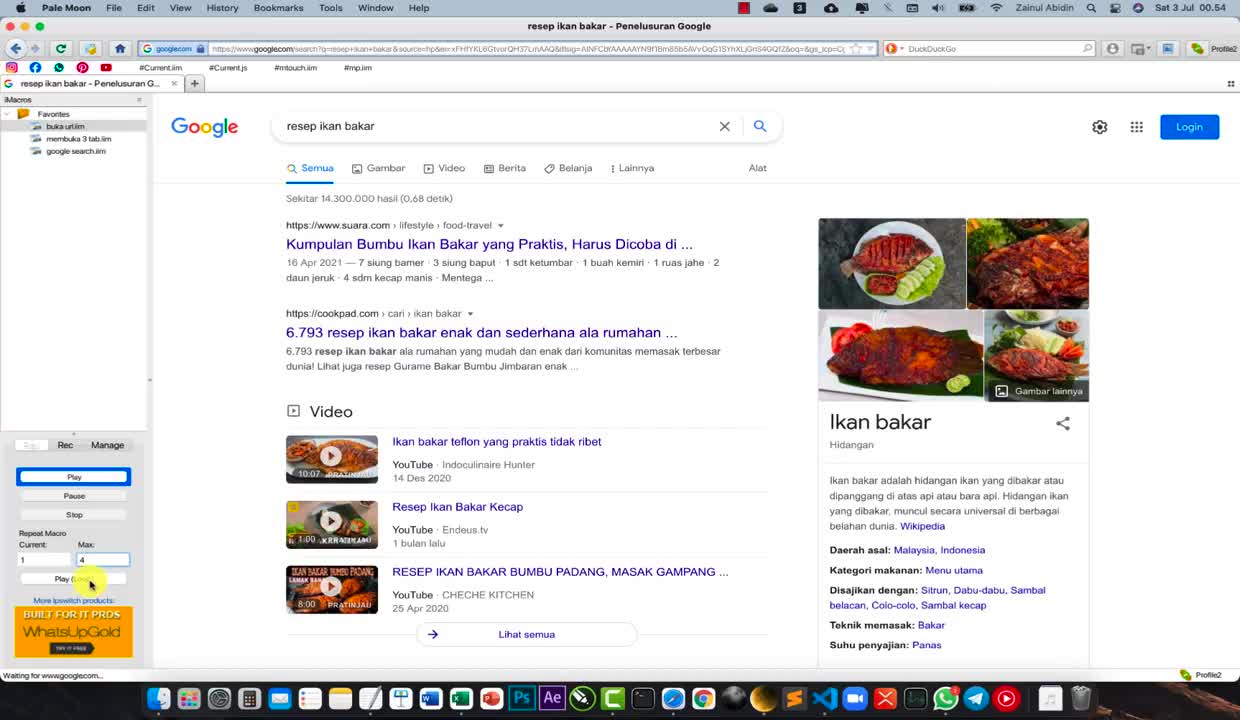This screenshot has width=1240, height=720.
Task: Click the iMacros Stop button
Action: coord(74,515)
